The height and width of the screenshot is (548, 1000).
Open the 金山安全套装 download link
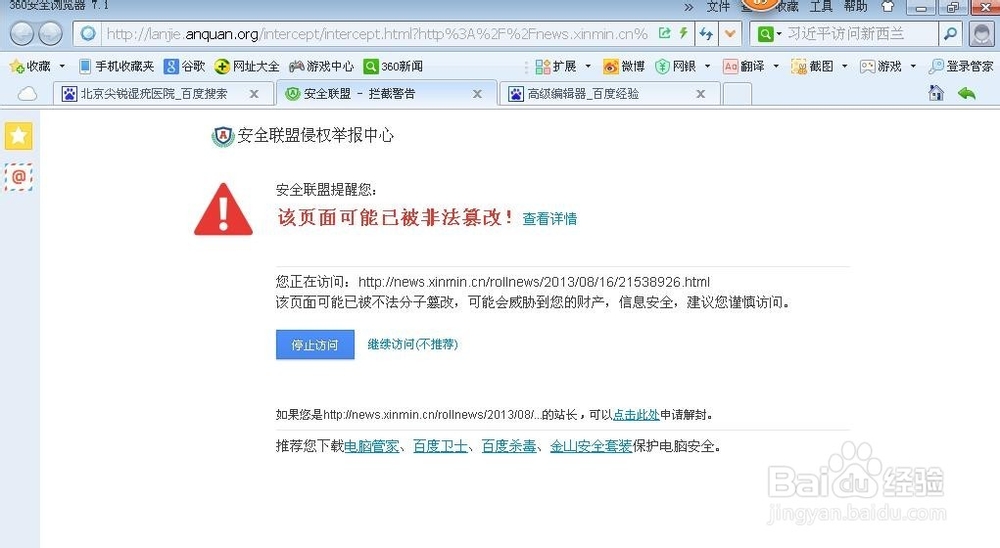591,446
